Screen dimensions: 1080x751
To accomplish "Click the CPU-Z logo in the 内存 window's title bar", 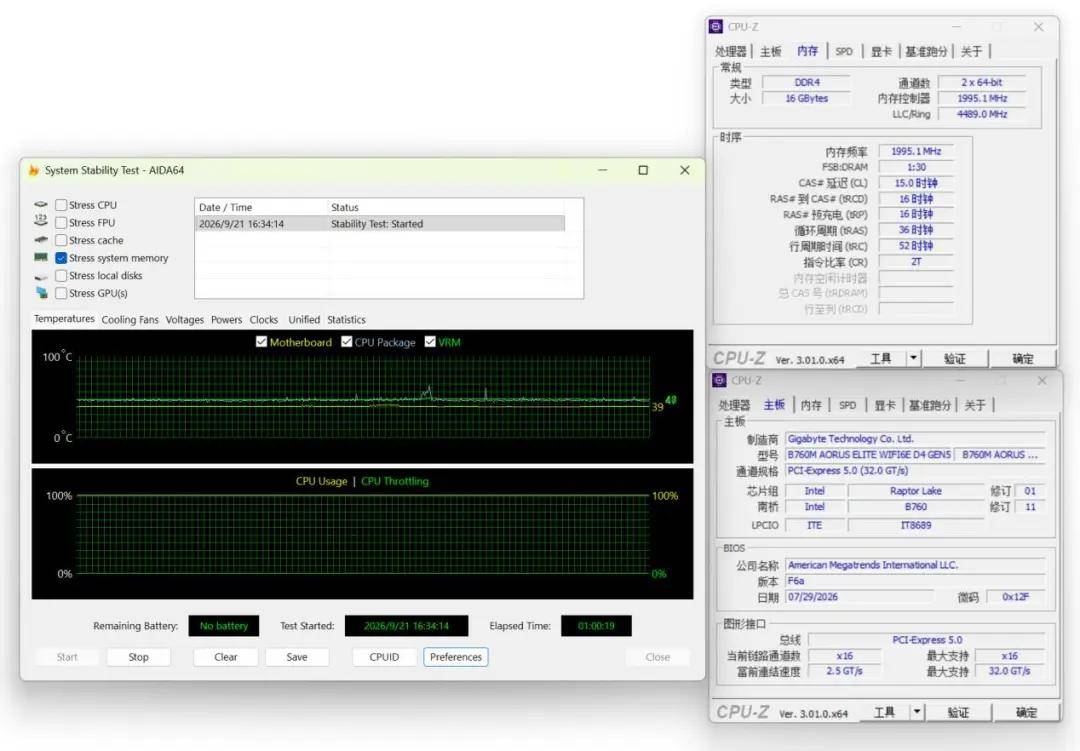I will [x=716, y=27].
